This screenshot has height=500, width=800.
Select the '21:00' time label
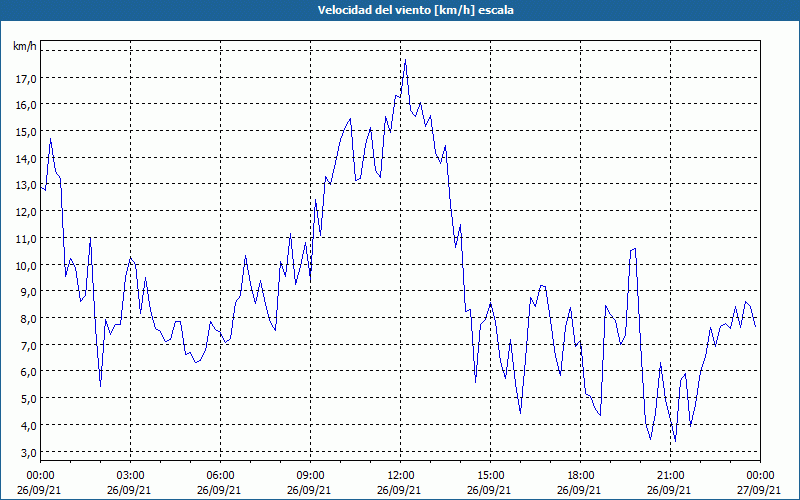point(670,476)
